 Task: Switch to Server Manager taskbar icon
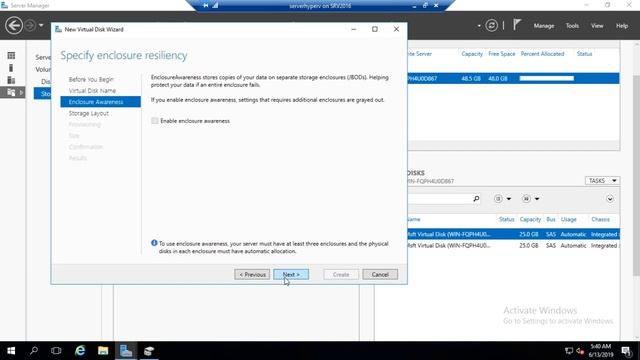click(126, 351)
